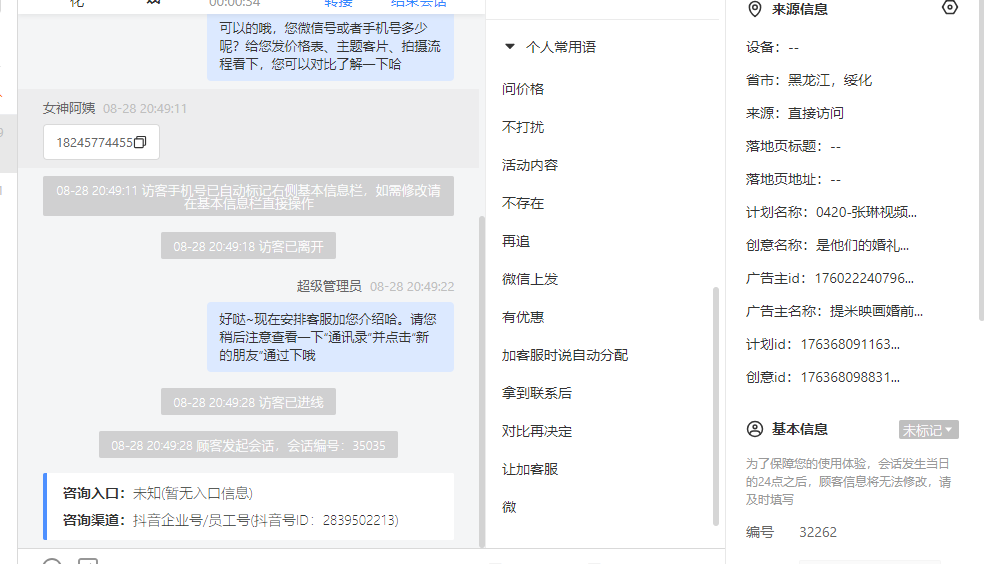Select the quick phrase 再追

point(516,241)
